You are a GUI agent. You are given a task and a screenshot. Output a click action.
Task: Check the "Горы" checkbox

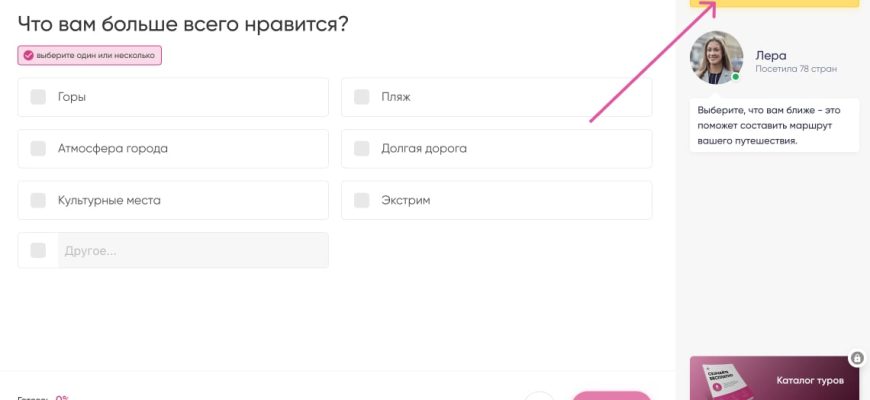click(38, 97)
